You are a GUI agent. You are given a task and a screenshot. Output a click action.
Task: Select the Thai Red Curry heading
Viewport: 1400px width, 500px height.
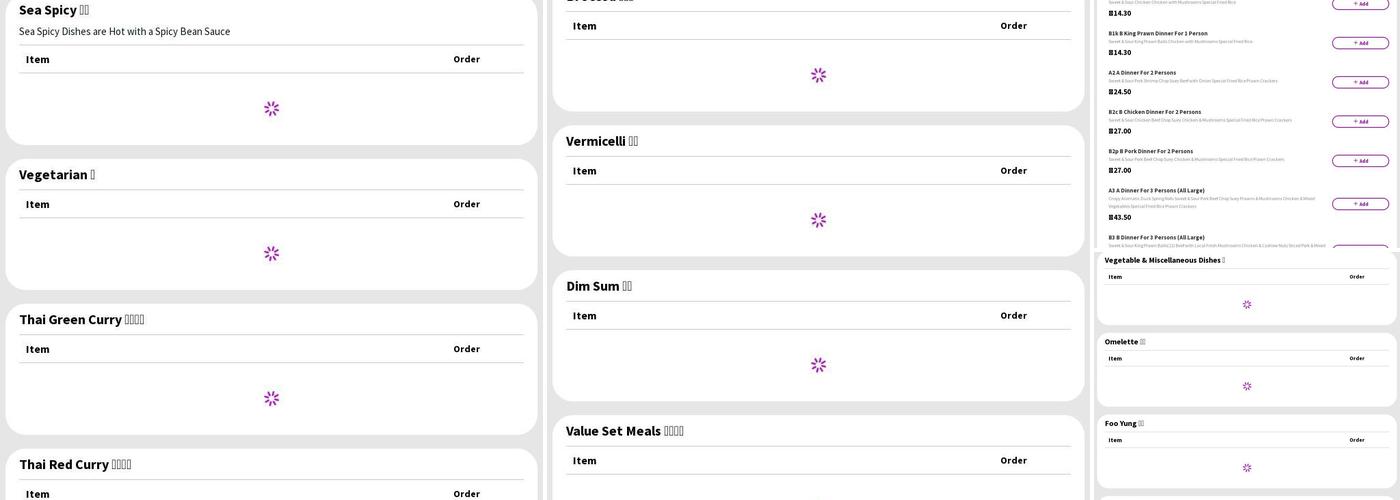[x=75, y=465]
